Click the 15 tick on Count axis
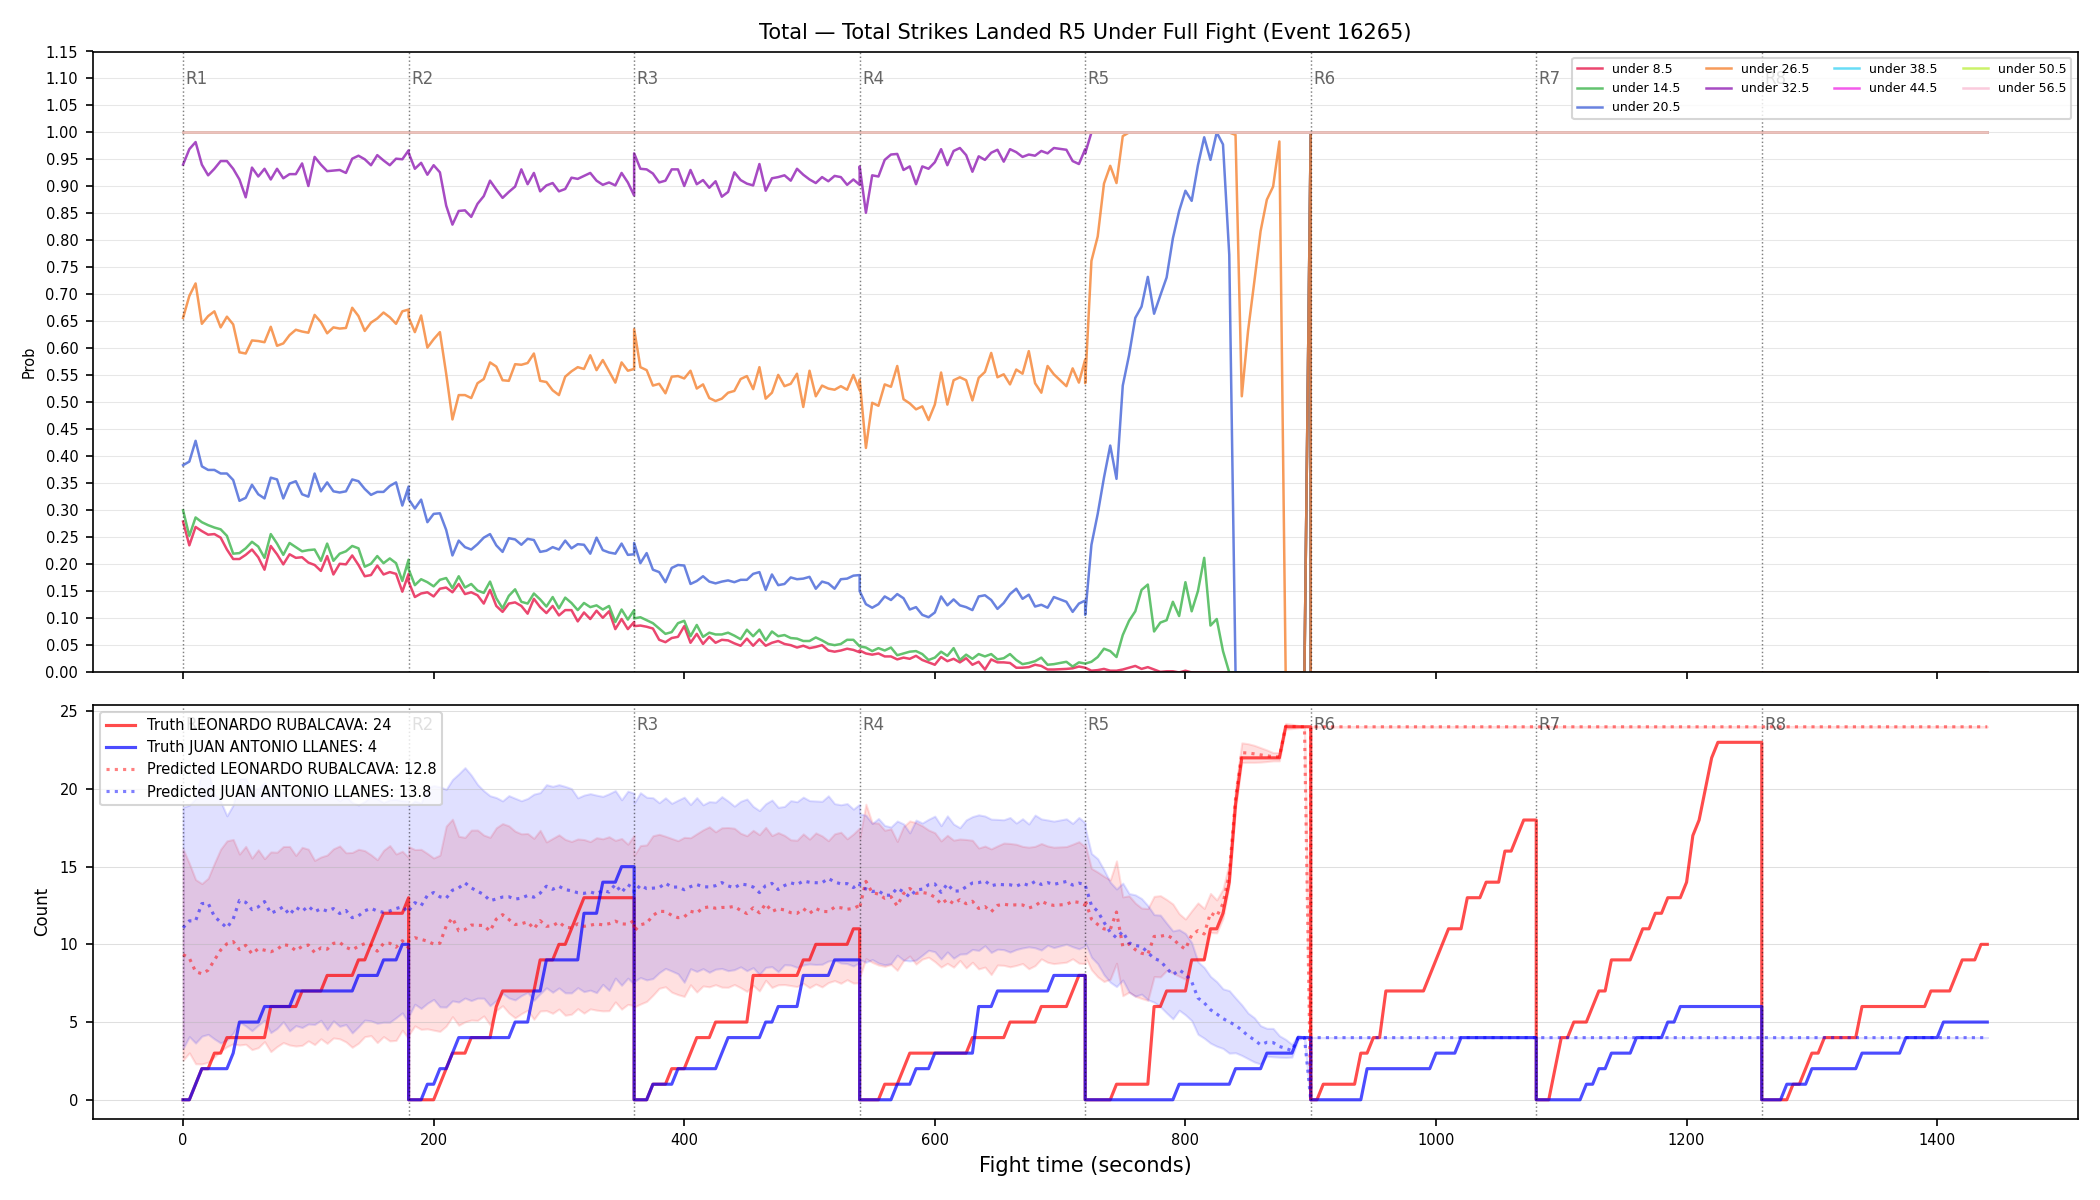This screenshot has width=2100, height=1200. point(69,867)
